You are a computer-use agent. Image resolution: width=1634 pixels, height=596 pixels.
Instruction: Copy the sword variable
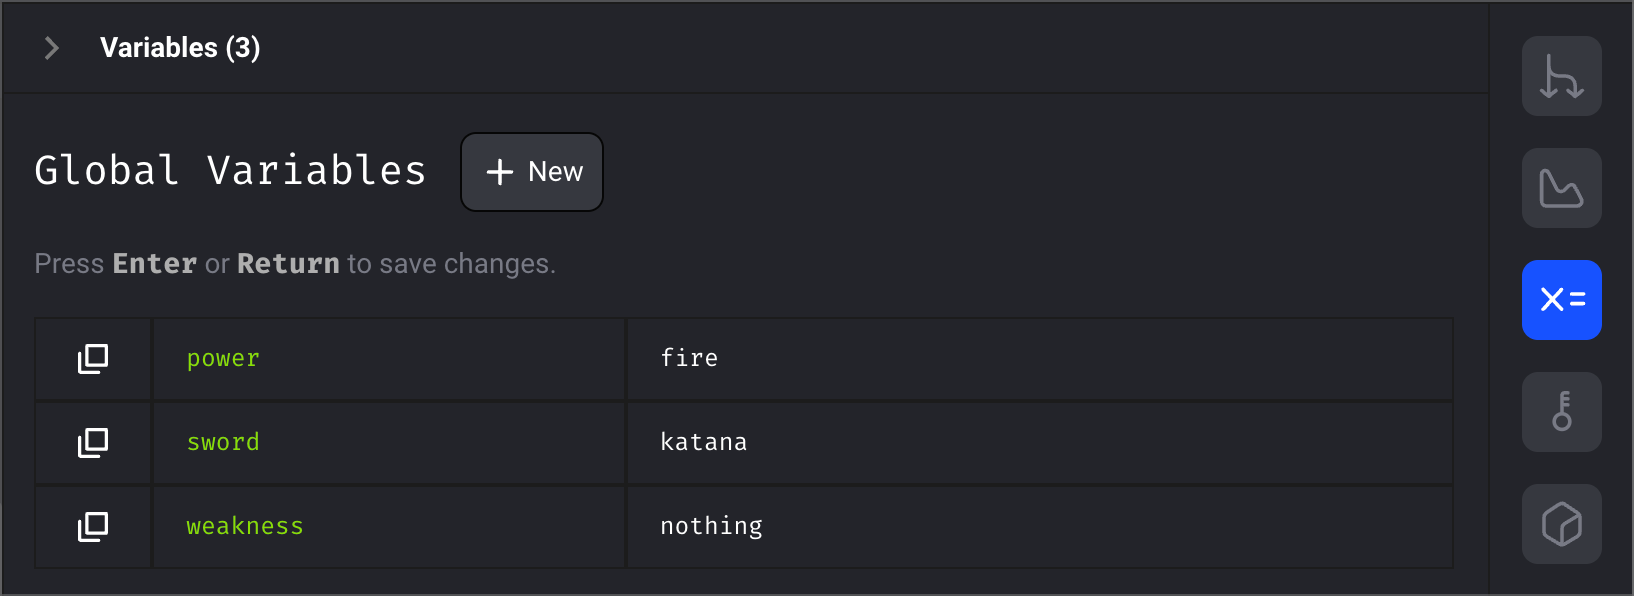(93, 443)
